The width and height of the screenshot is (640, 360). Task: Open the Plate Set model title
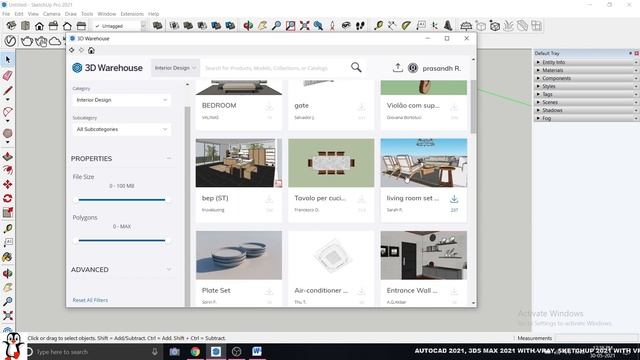tap(216, 290)
